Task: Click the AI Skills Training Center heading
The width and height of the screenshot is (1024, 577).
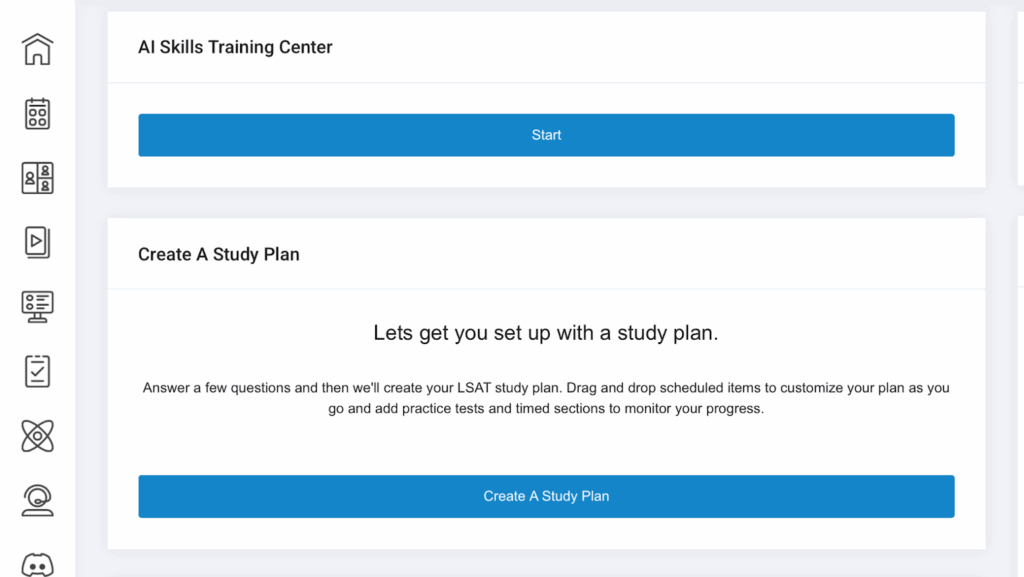Action: pyautogui.click(x=235, y=47)
